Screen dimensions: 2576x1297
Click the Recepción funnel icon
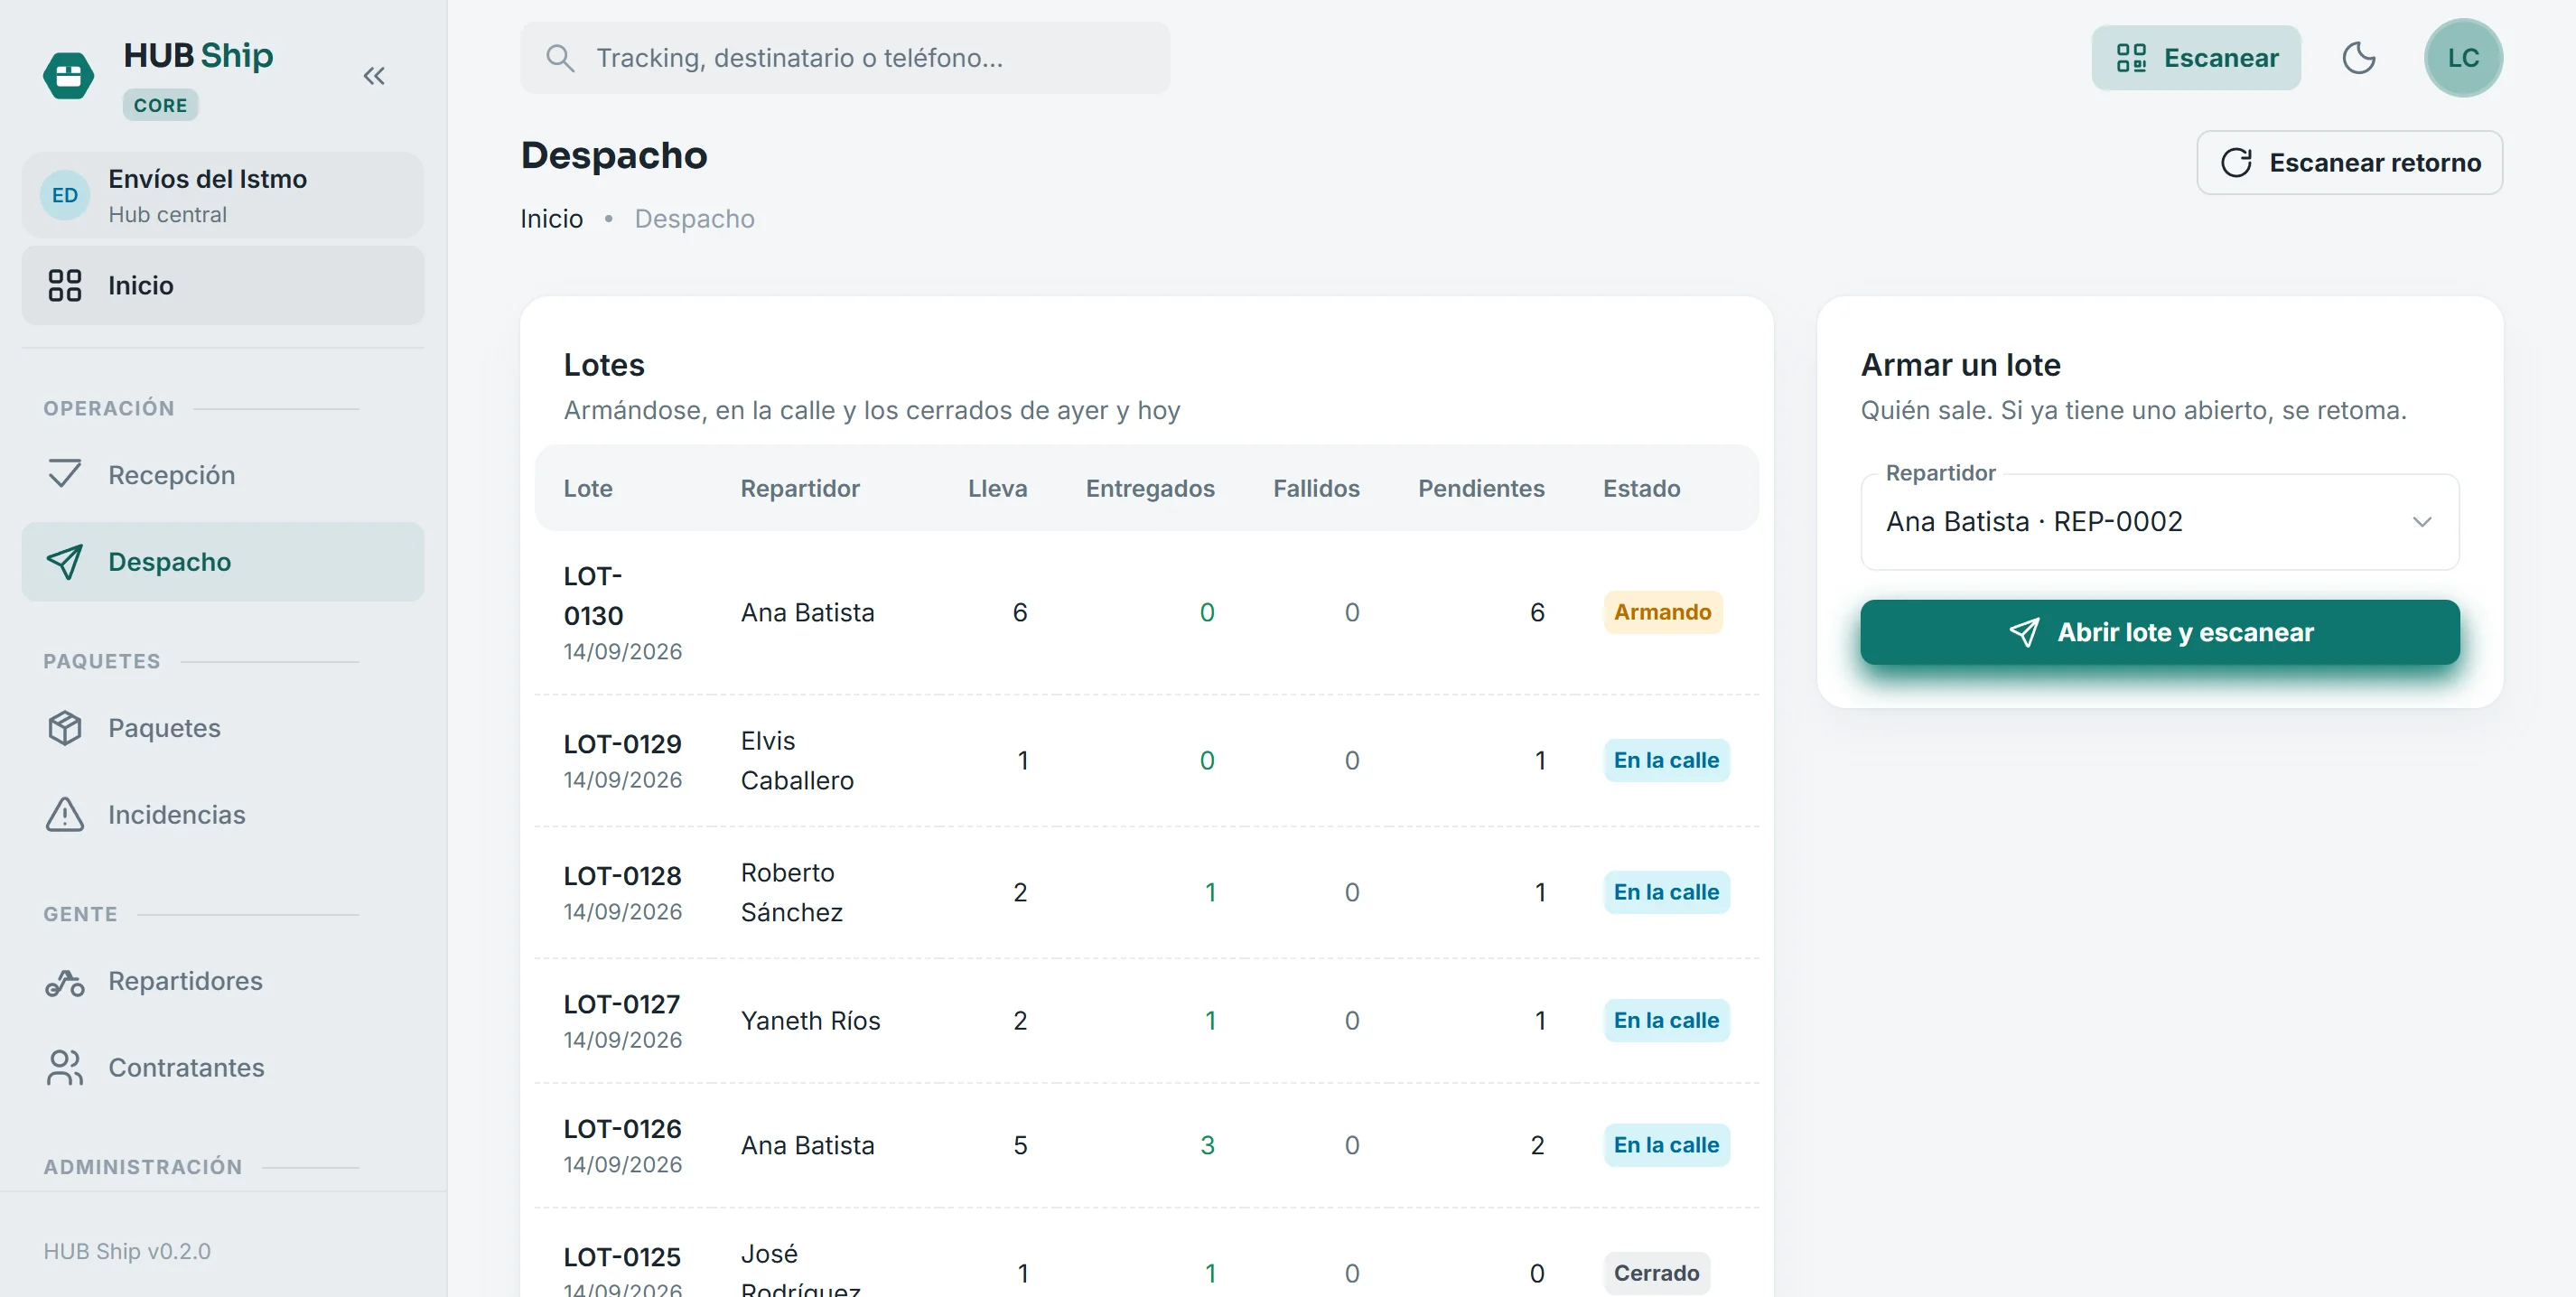(65, 474)
